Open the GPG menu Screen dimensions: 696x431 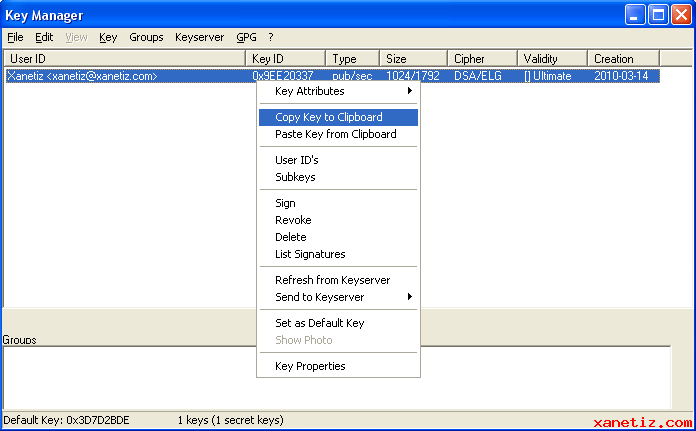pyautogui.click(x=246, y=37)
